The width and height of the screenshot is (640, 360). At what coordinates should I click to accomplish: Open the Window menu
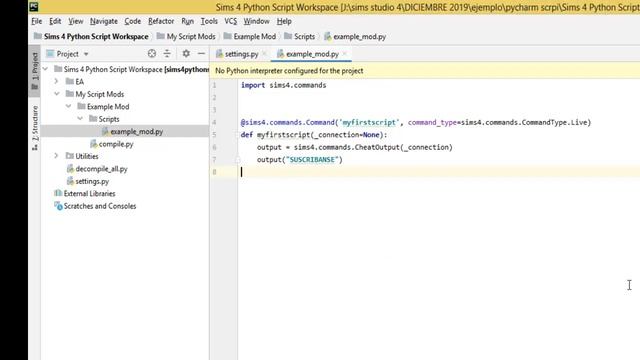click(256, 21)
